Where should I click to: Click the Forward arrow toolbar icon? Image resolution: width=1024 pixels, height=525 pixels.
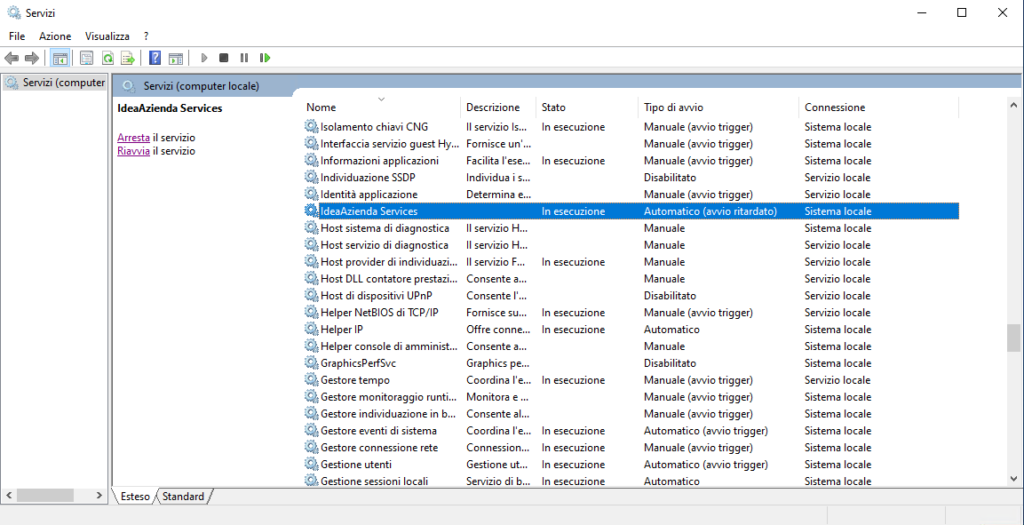coord(31,58)
